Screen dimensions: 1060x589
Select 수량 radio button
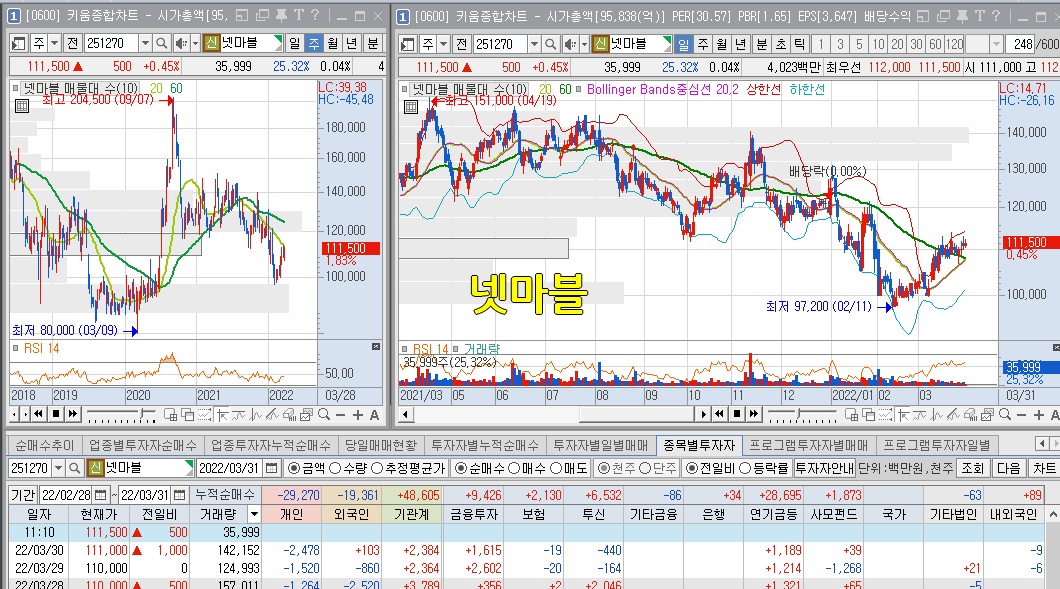(335, 468)
